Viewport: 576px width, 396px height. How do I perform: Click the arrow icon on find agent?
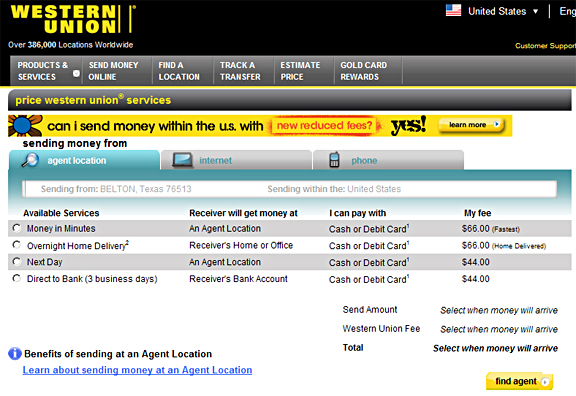coord(545,382)
